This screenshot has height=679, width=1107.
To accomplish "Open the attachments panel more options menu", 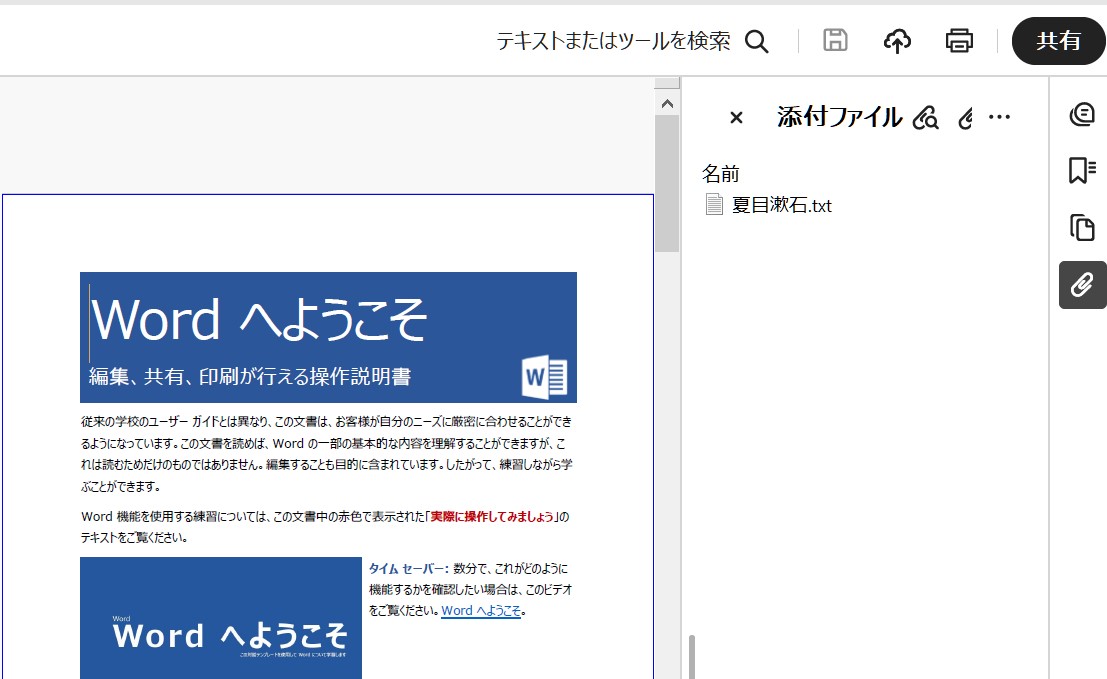I will pos(999,117).
